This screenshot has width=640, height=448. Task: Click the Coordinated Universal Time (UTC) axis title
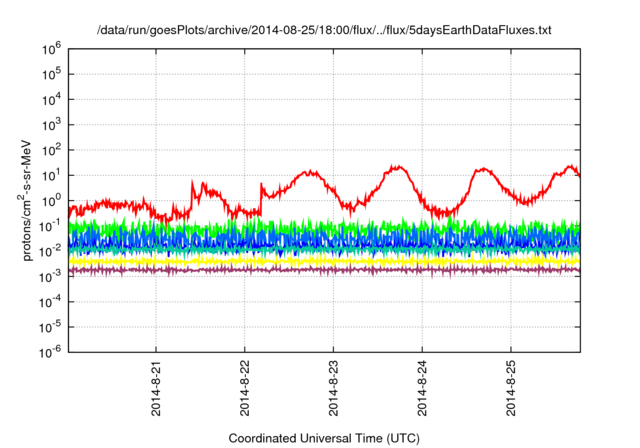pos(324,438)
